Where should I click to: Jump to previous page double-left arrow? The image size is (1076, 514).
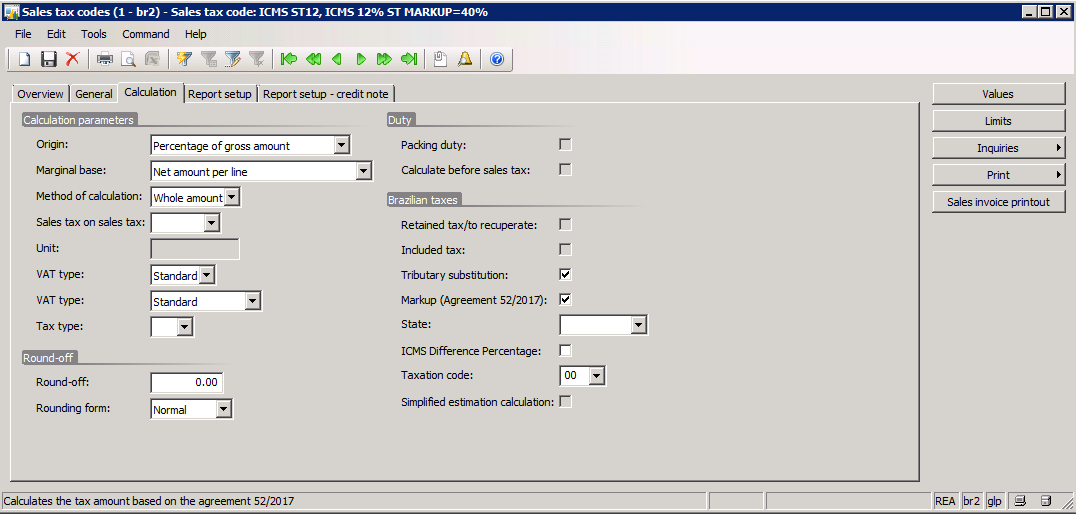click(313, 60)
